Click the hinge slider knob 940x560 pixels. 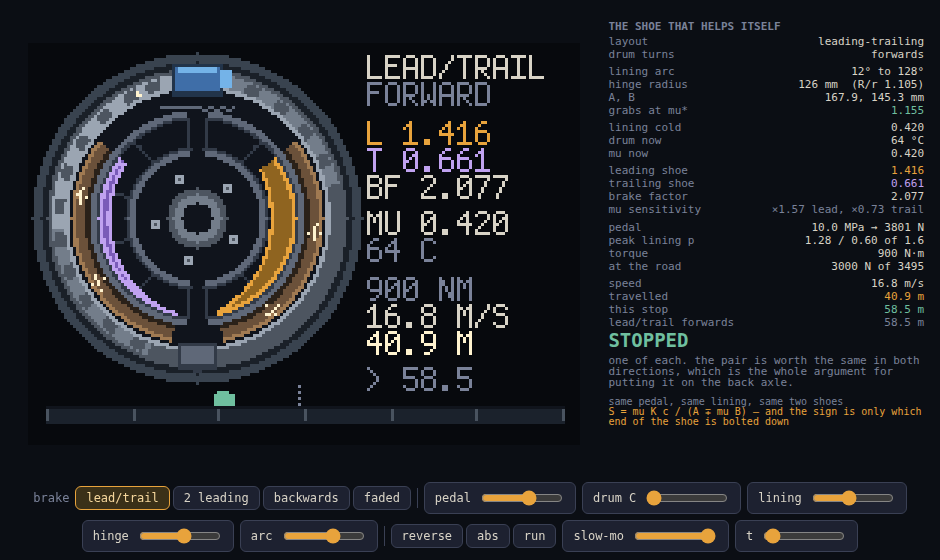click(x=184, y=535)
